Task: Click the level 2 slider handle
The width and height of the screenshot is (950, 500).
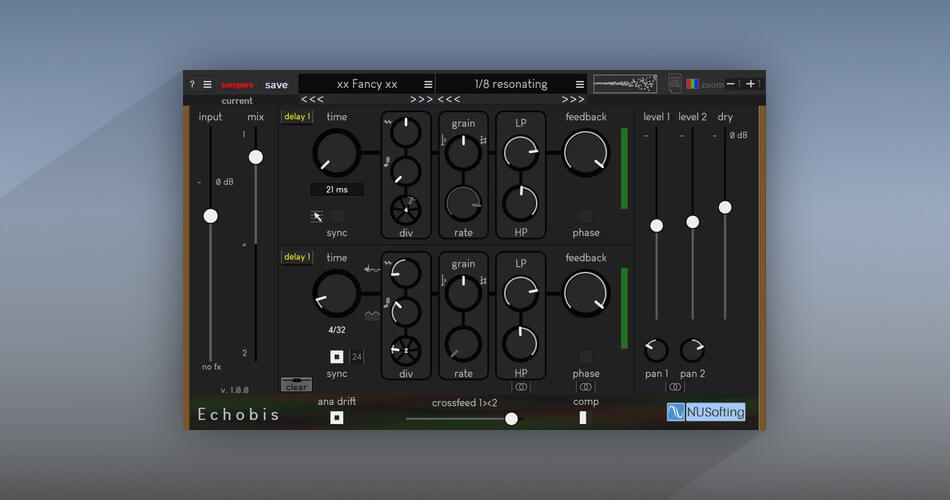Action: tap(693, 222)
